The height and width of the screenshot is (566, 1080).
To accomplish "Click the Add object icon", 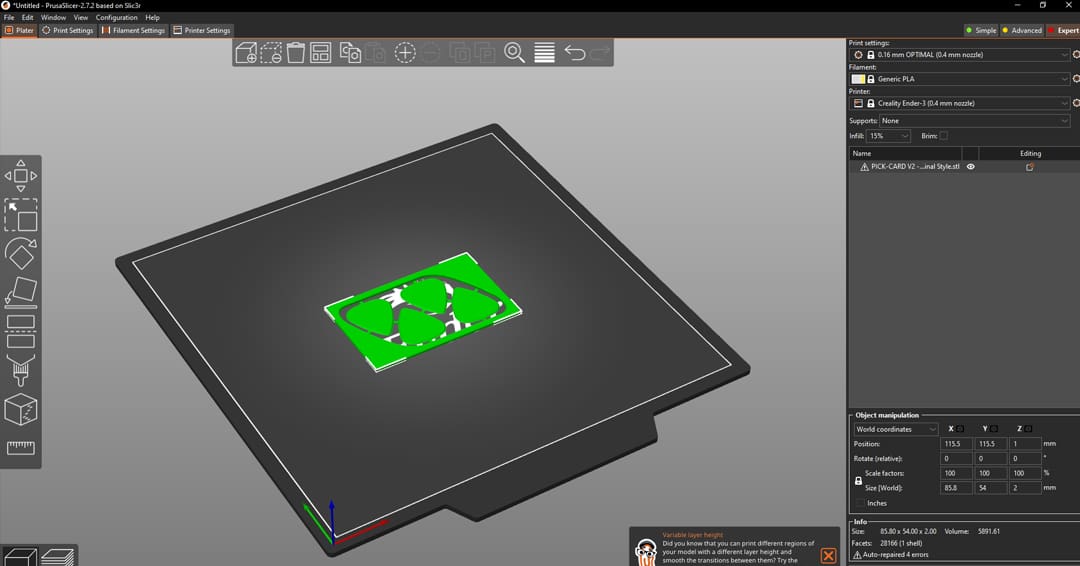I will coord(245,53).
